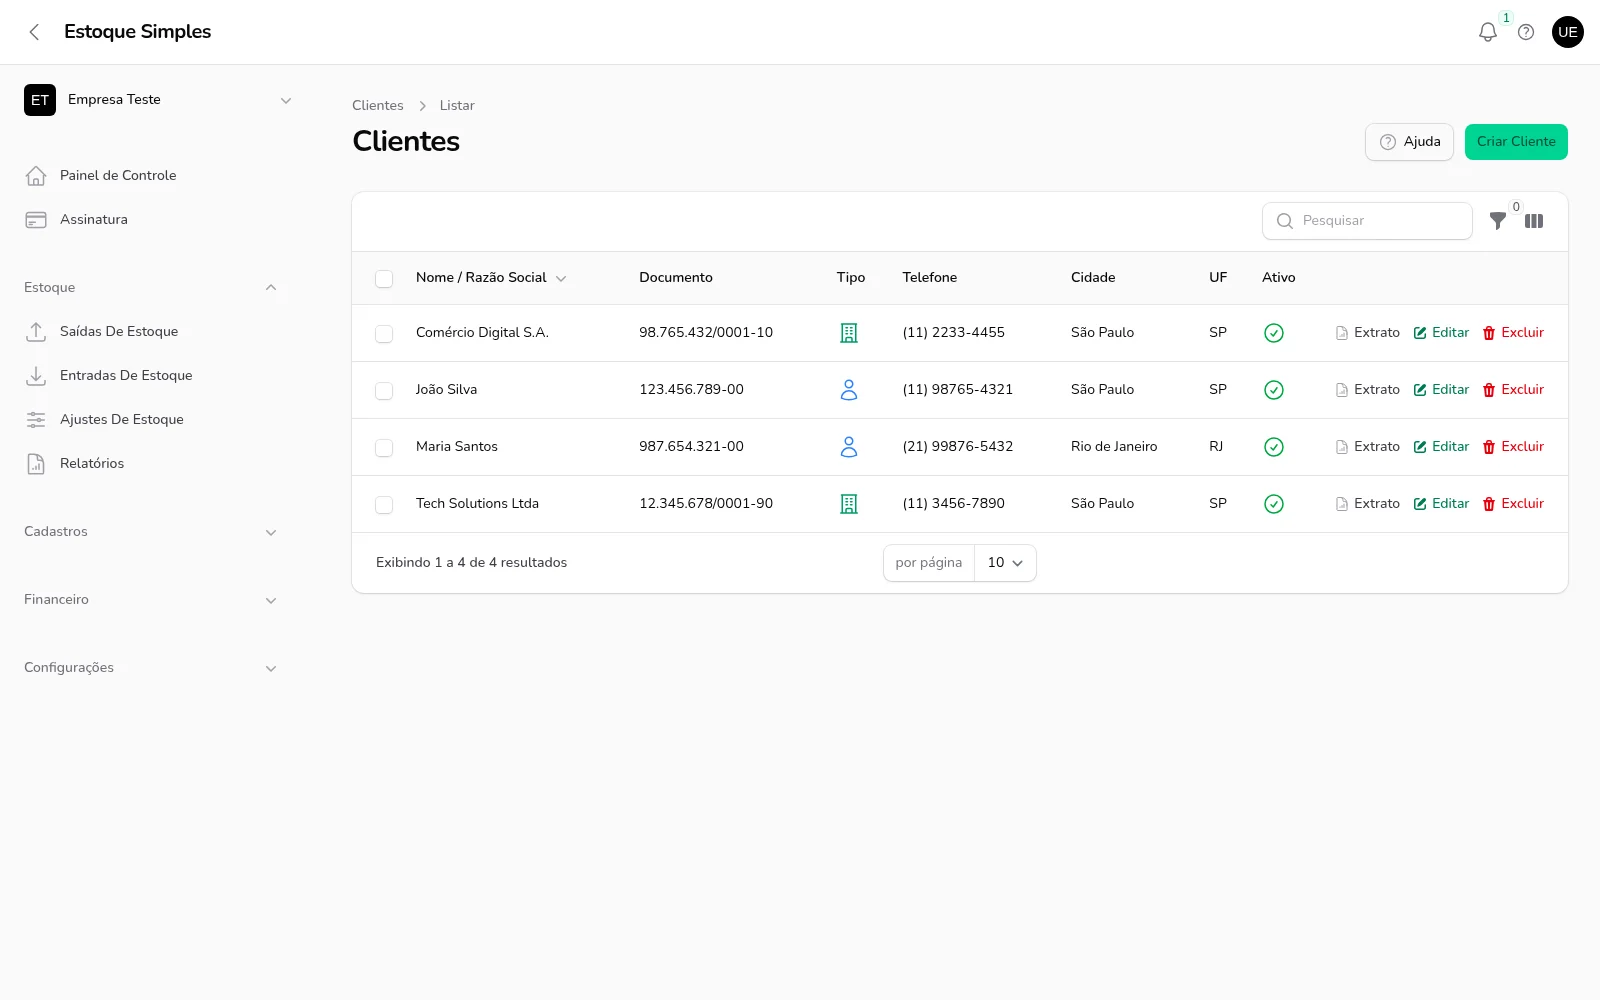Open Ajustes De Estoque
Viewport: 1600px width, 1000px height.
152,420
